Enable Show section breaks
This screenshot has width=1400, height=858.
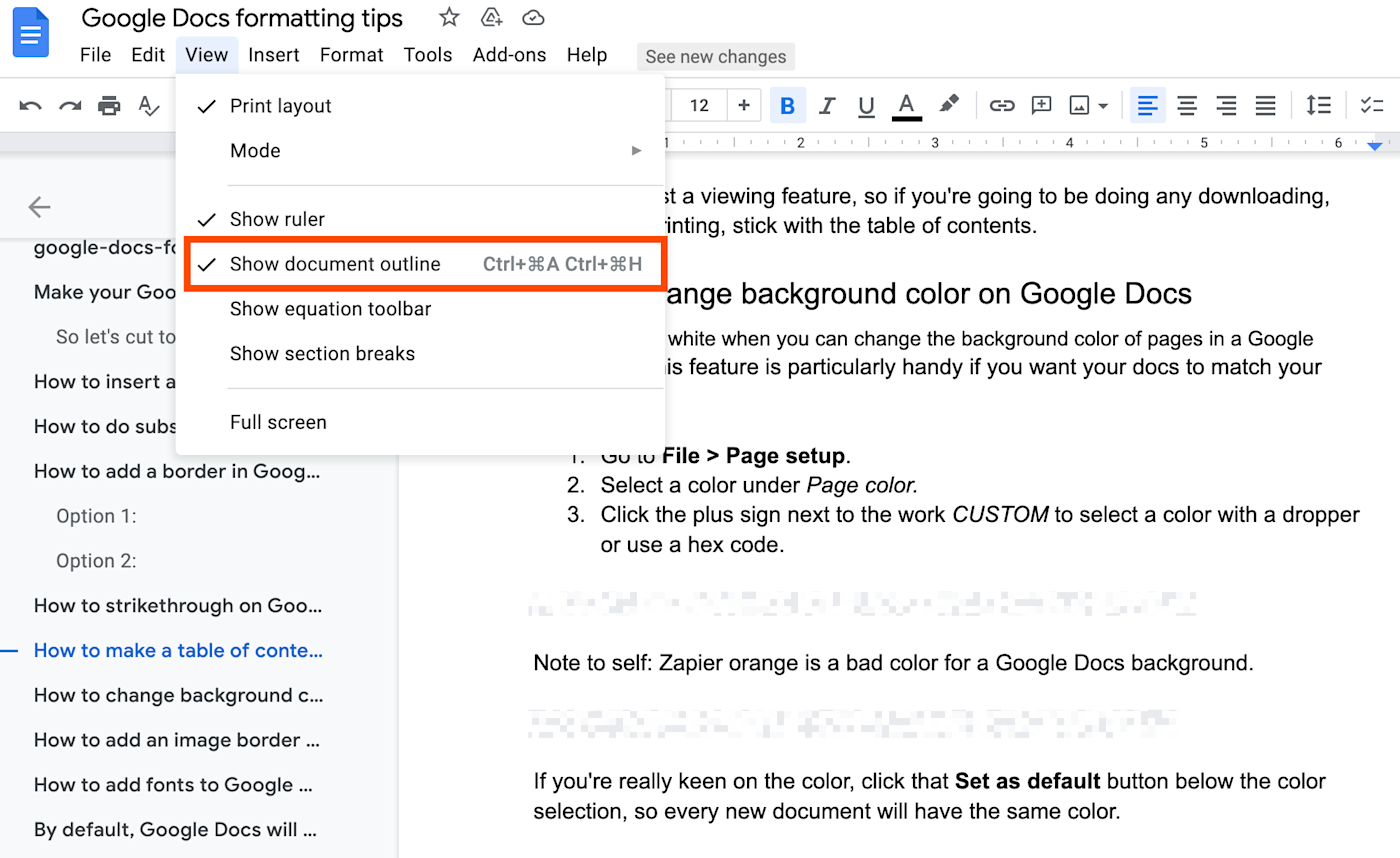tap(420, 354)
